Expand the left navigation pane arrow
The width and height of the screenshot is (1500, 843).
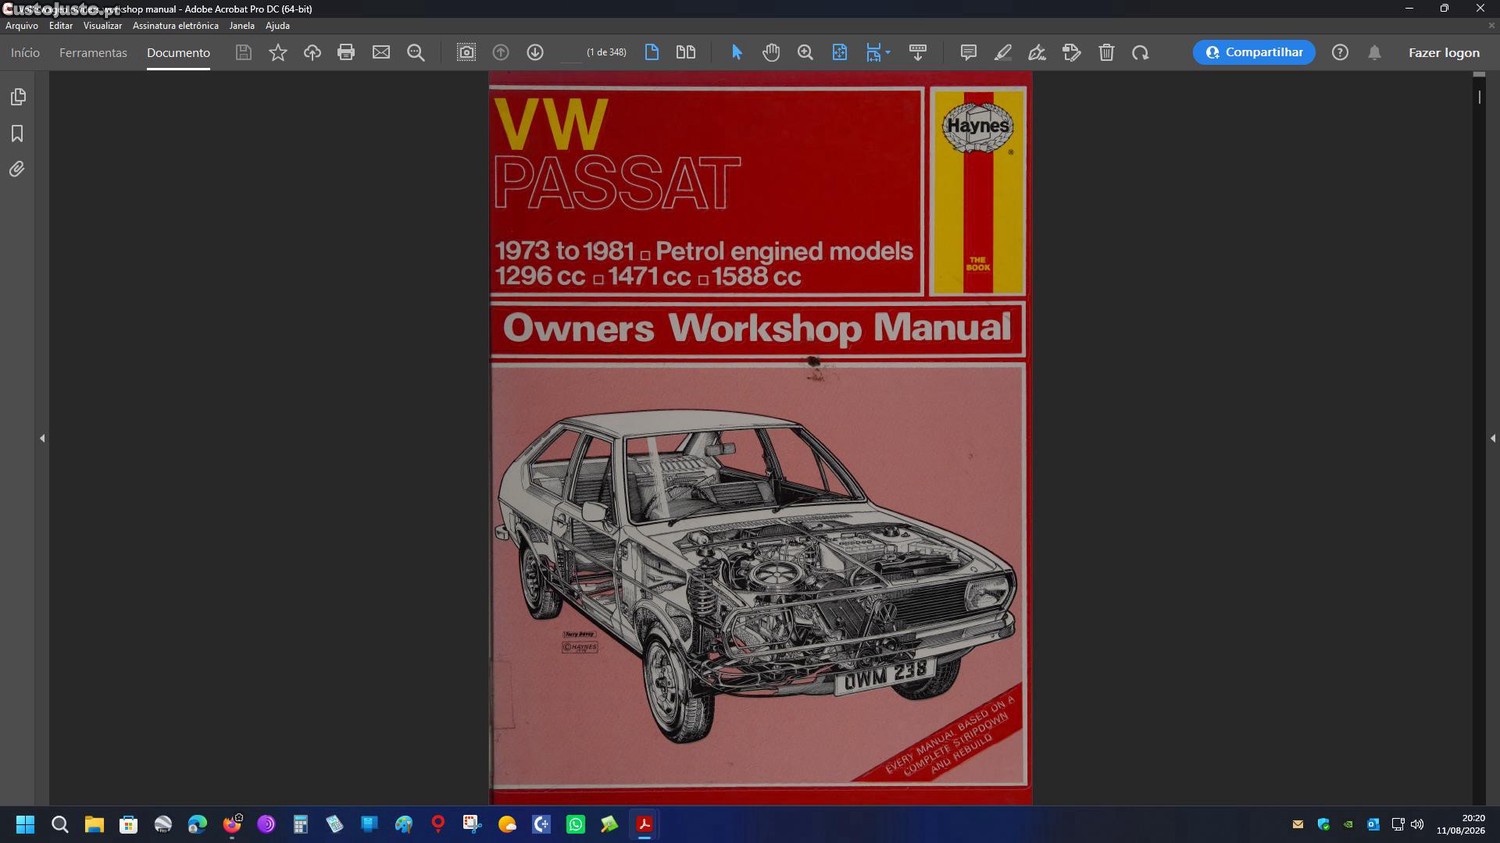click(42, 438)
